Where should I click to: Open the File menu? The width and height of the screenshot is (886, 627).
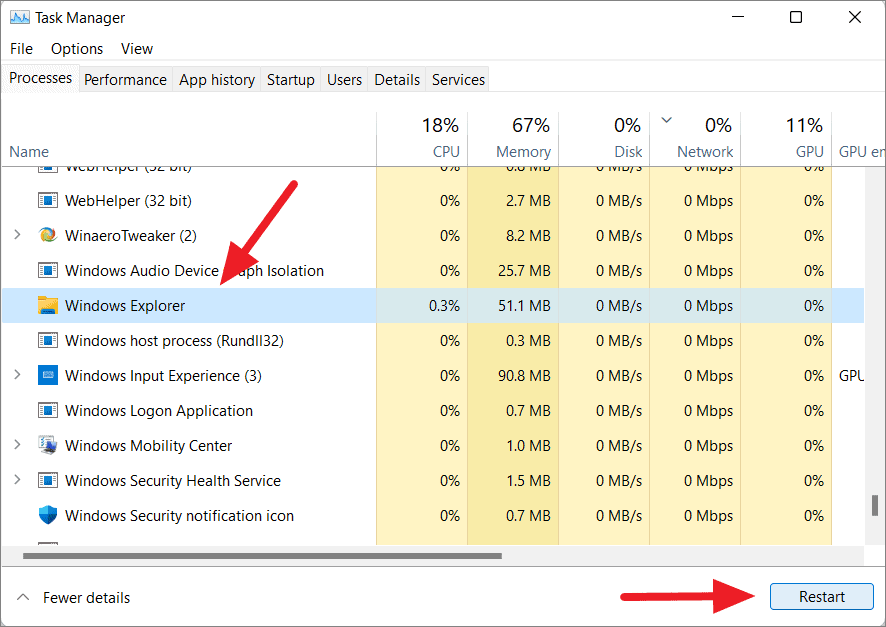point(21,49)
